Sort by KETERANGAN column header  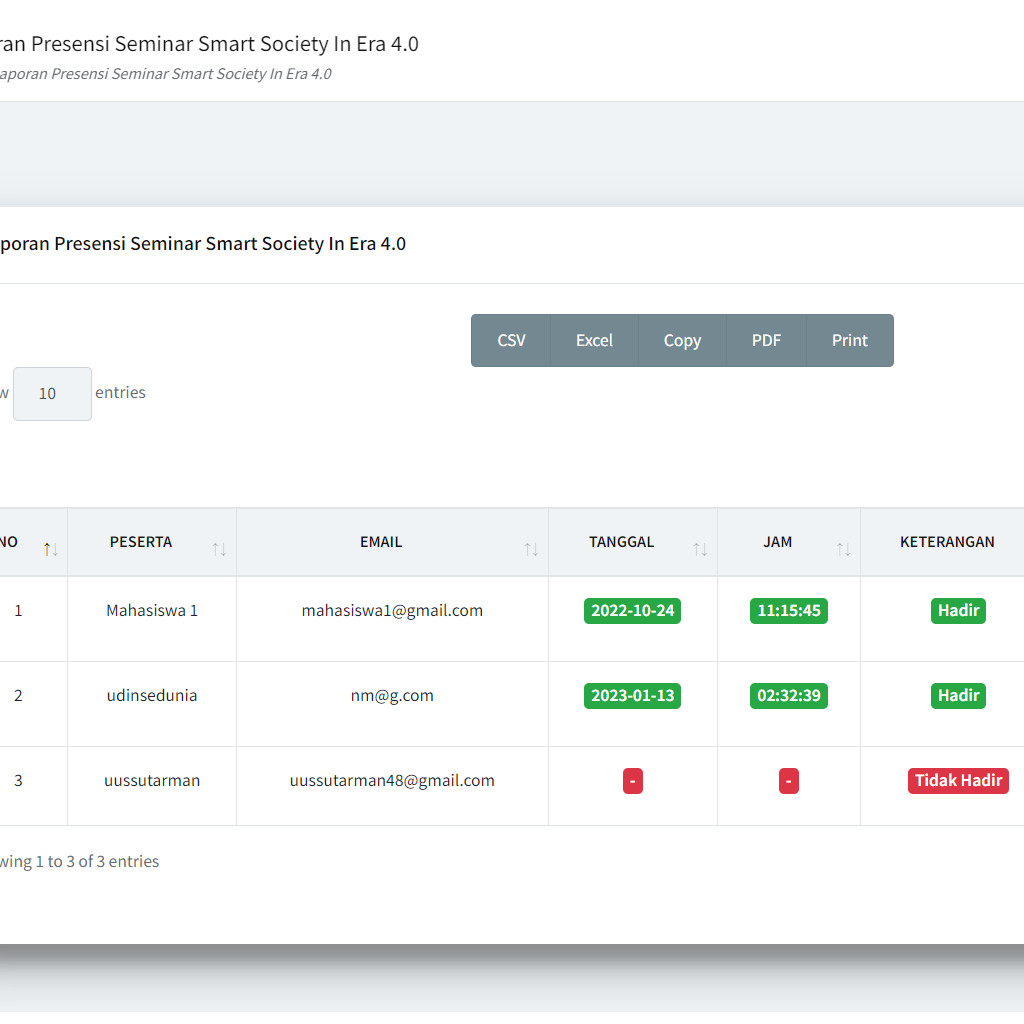946,542
